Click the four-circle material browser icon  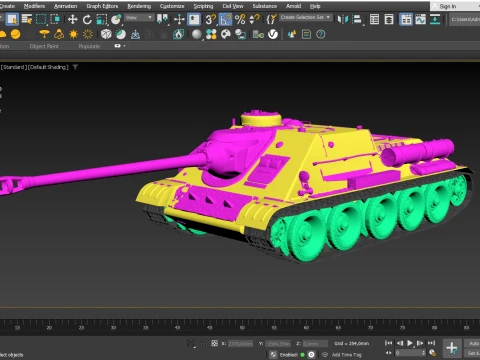click(x=211, y=34)
